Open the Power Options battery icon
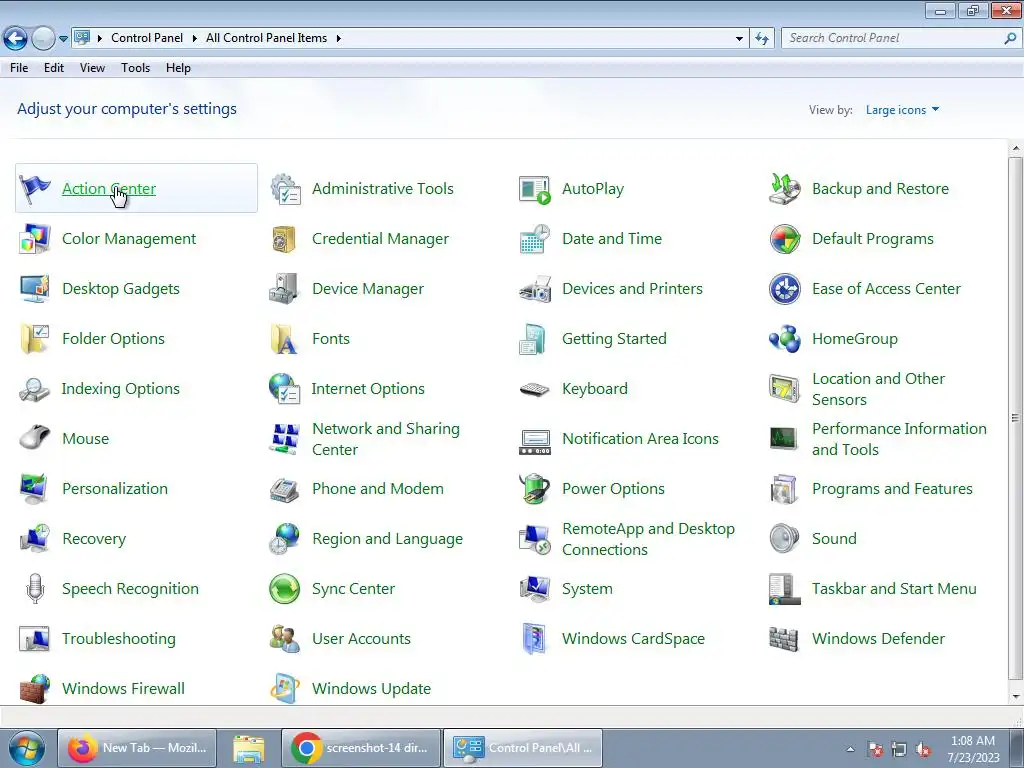Image resolution: width=1024 pixels, height=768 pixels. pos(535,488)
